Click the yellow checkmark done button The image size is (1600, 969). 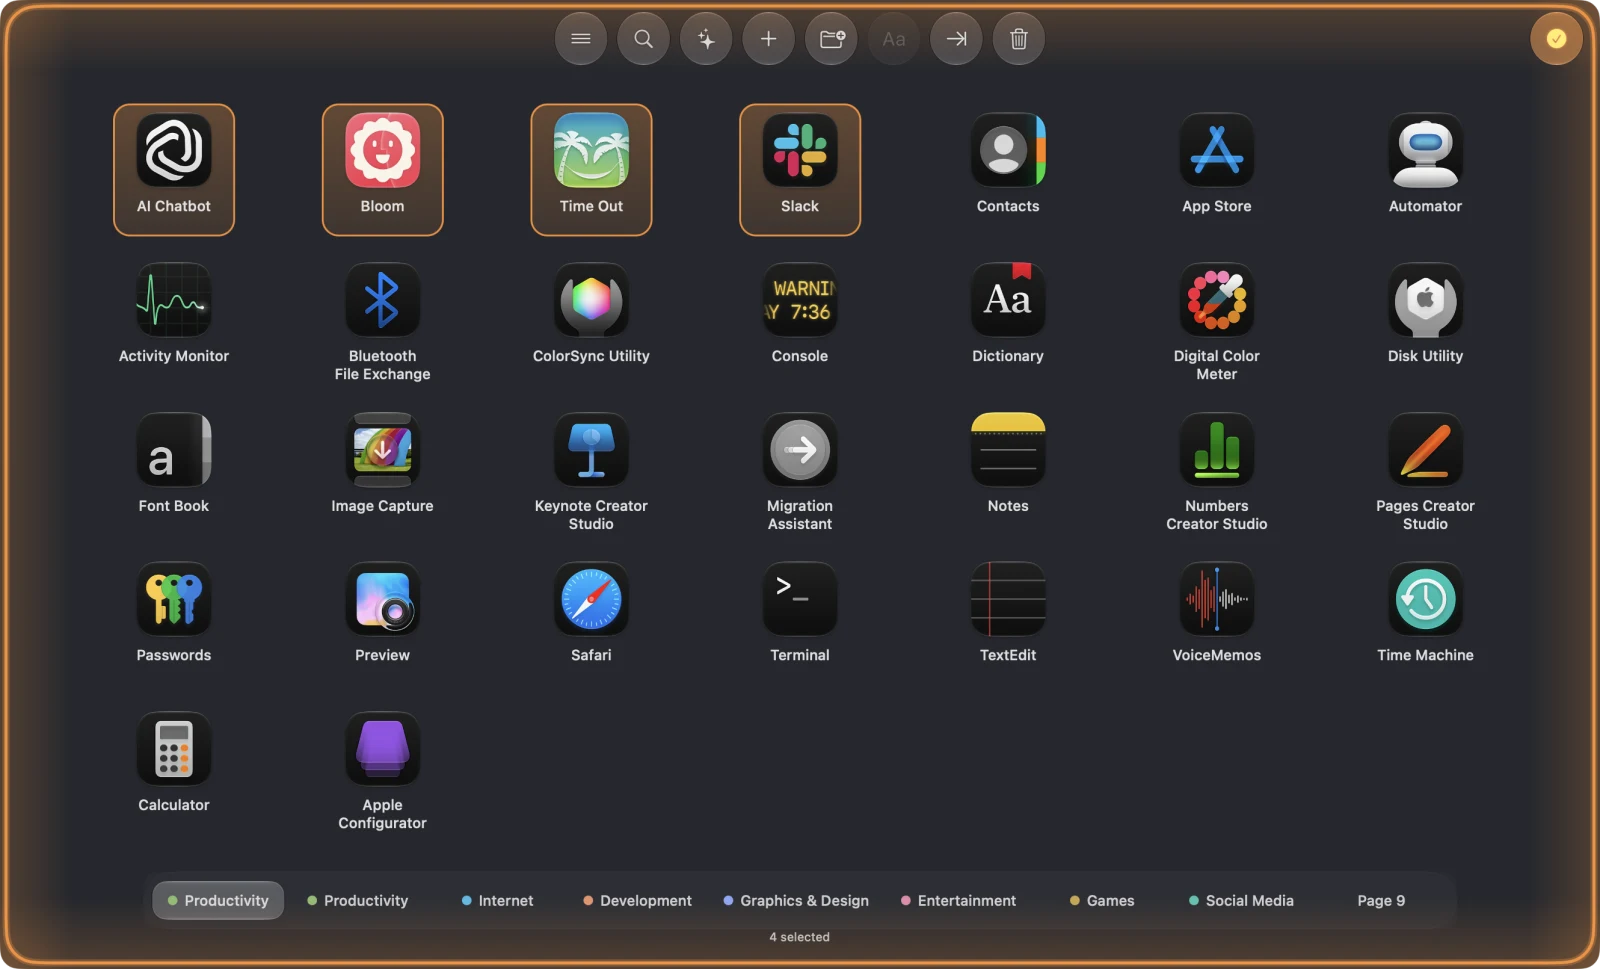coord(1556,39)
